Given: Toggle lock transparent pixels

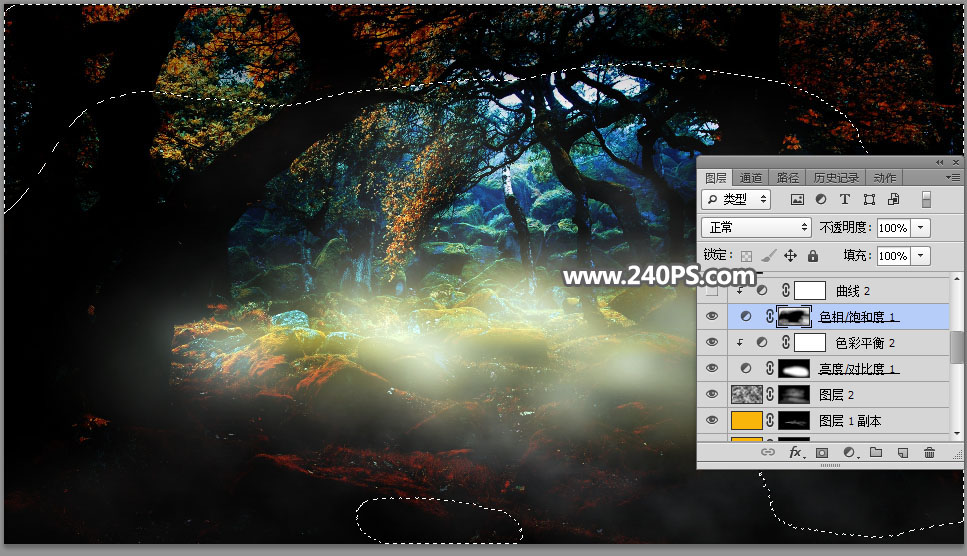Looking at the screenshot, I should pos(746,256).
